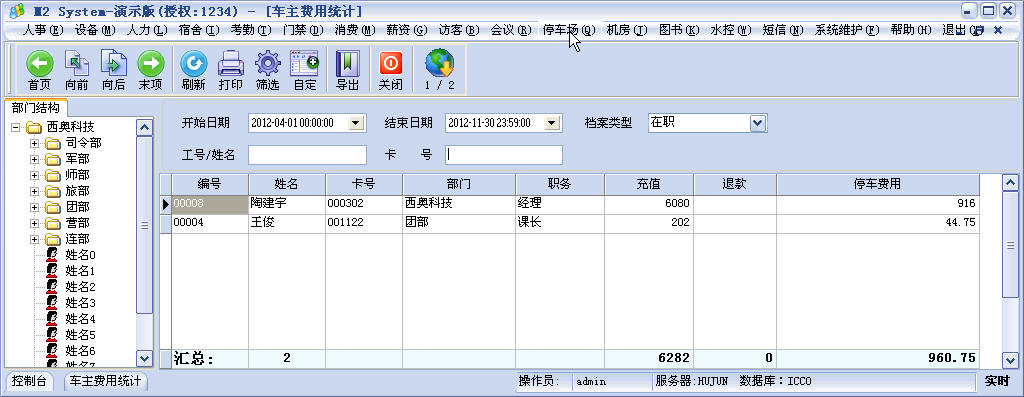Open the 系统维护 menu

point(847,30)
